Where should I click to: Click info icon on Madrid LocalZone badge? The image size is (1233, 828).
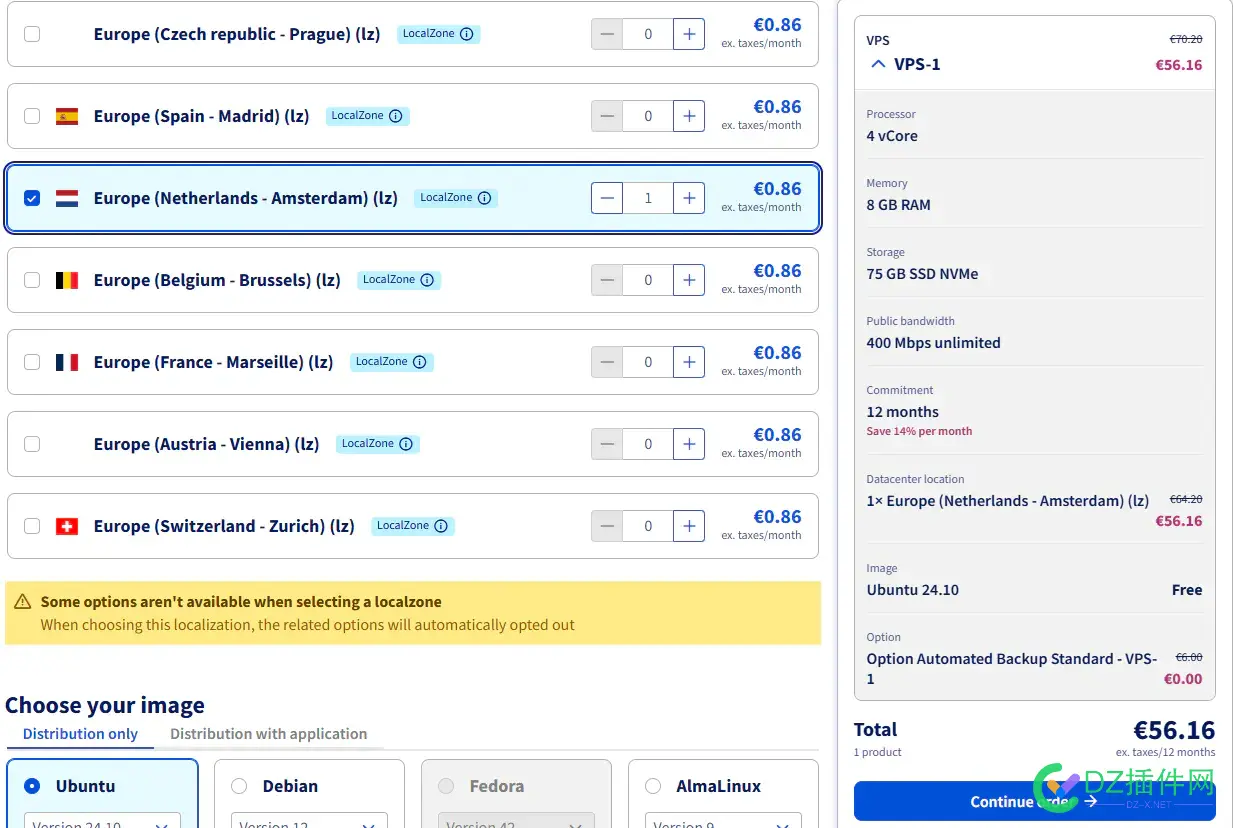[396, 116]
